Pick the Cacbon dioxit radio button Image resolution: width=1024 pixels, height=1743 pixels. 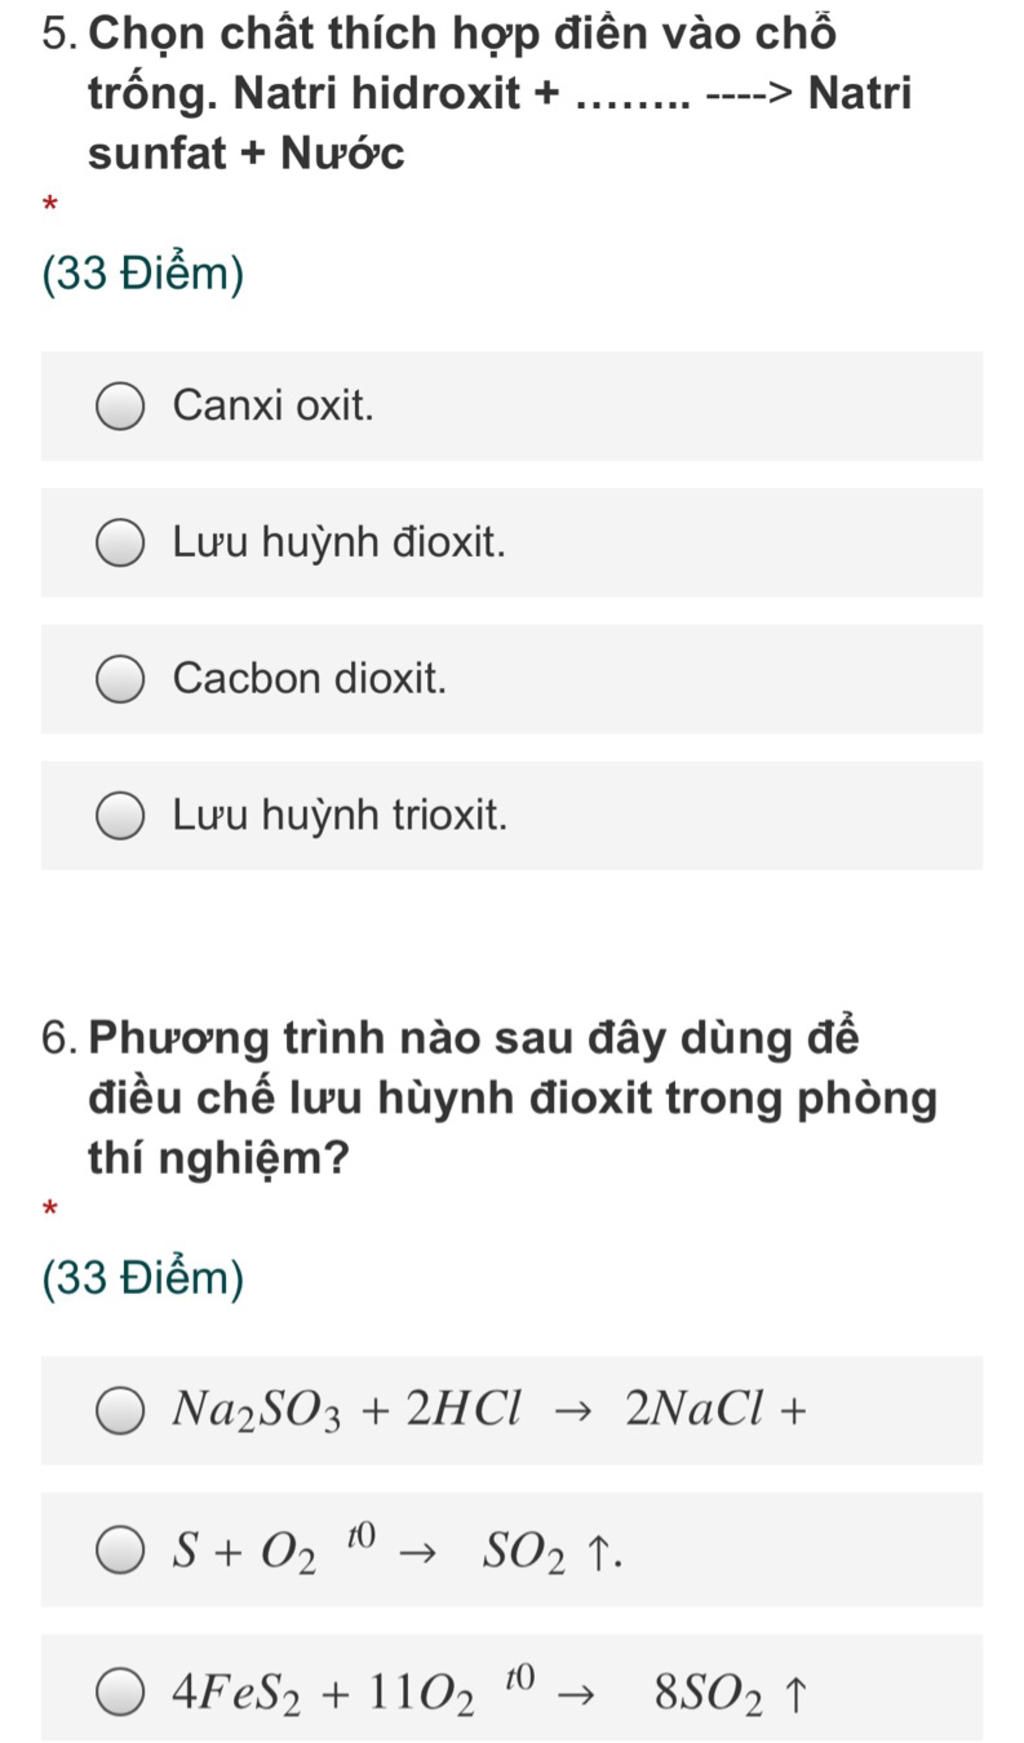[x=120, y=679]
